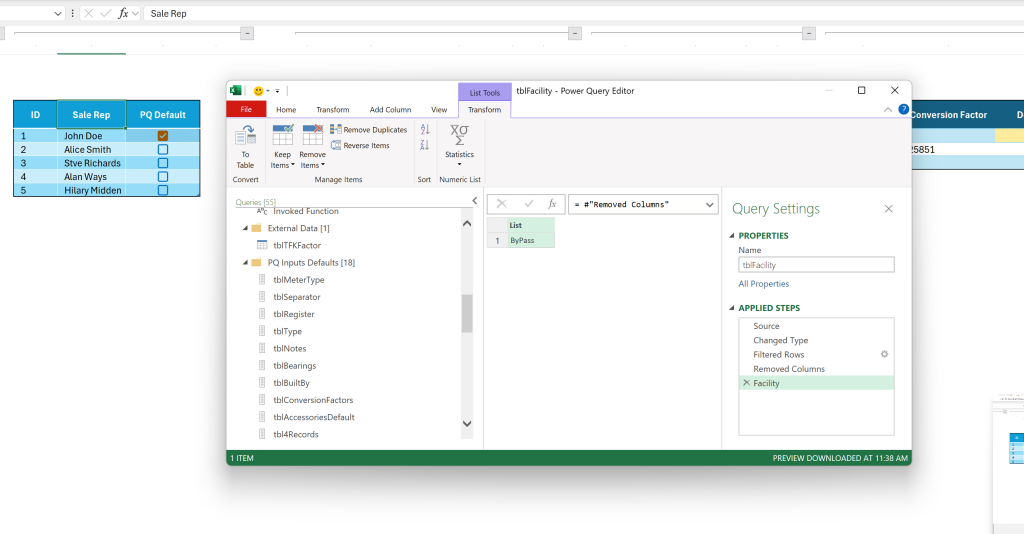Click Remove Duplicates in the ribbon

[x=369, y=130]
